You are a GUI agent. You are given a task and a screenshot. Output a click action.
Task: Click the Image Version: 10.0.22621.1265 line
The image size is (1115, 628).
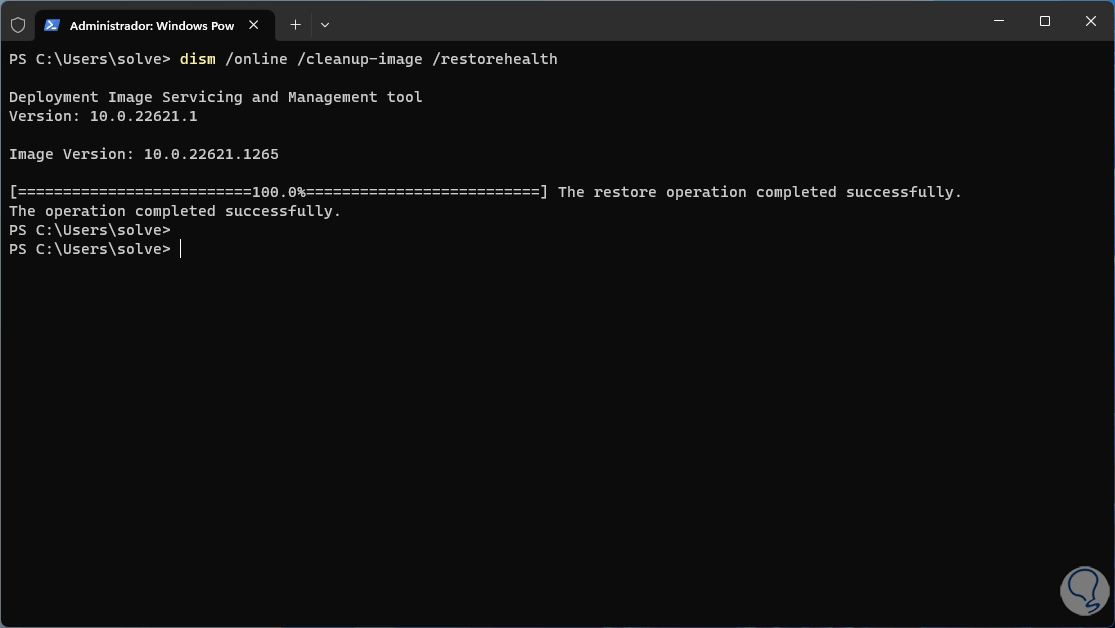point(143,154)
